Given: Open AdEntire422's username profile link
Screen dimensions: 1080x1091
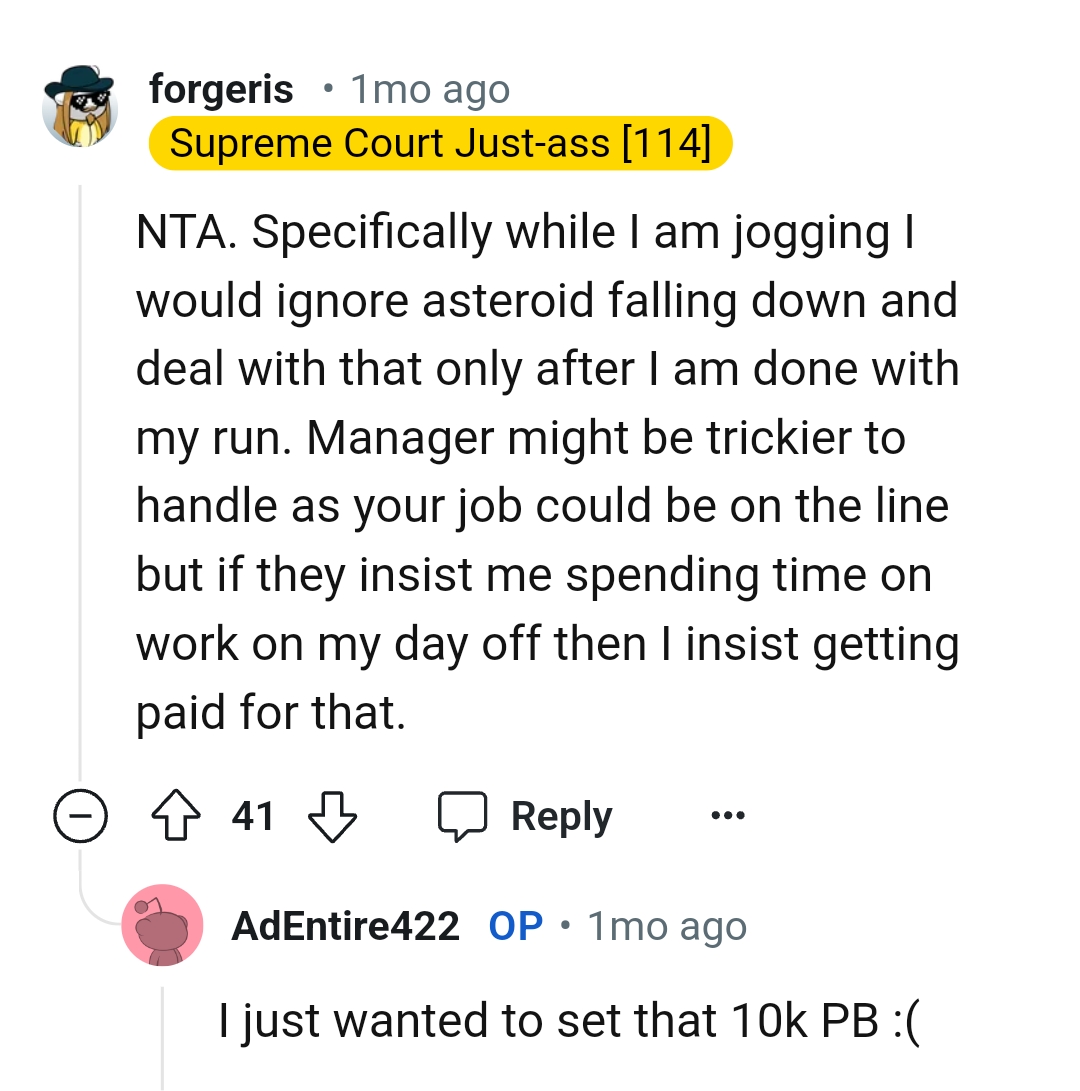Looking at the screenshot, I should coord(345,925).
